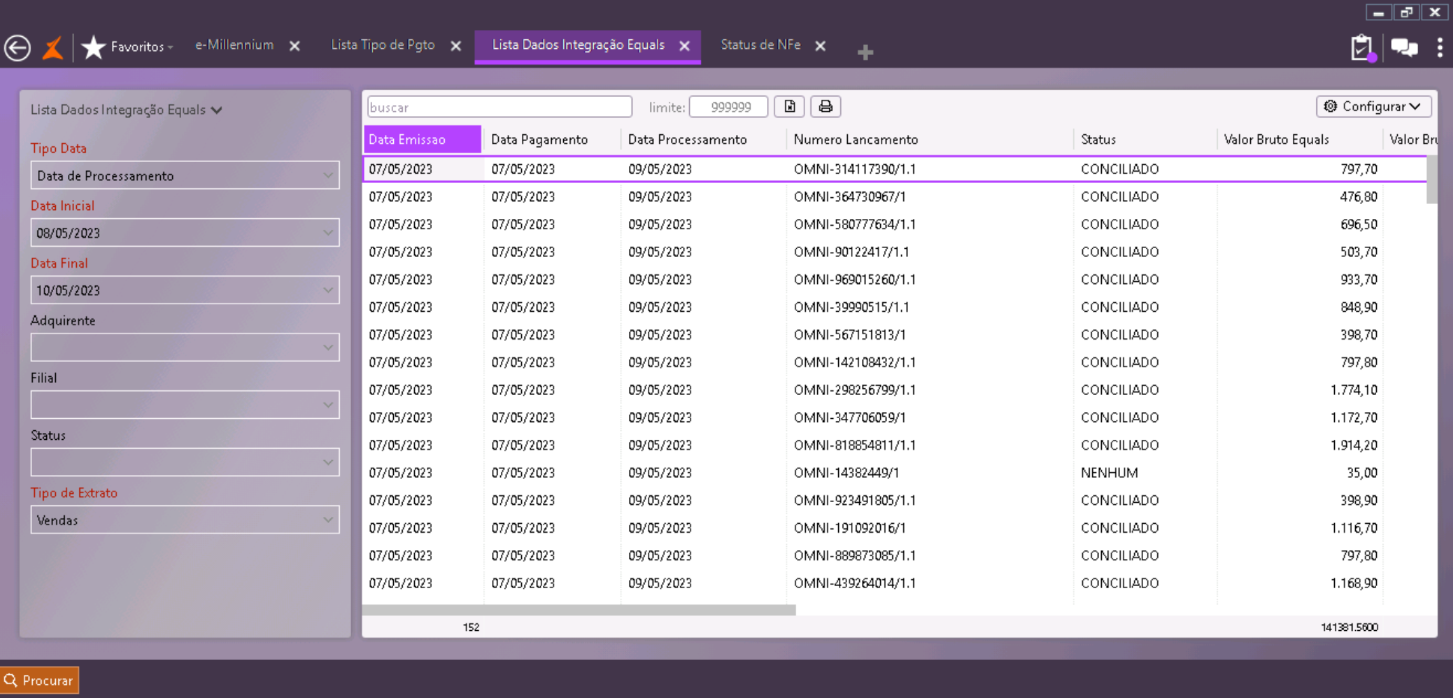This screenshot has height=698, width=1453.
Task: Open the vertical three-dot options menu
Action: click(x=1439, y=47)
